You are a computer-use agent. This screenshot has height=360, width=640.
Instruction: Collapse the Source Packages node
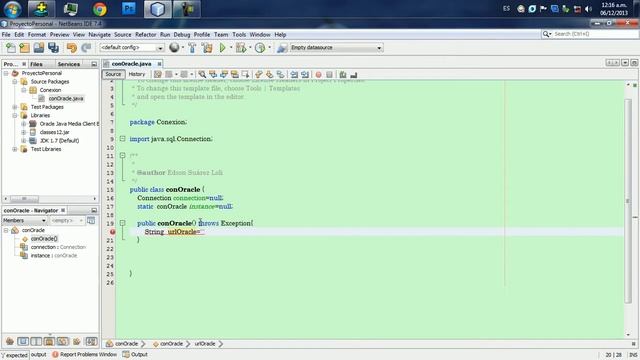[x=15, y=82]
